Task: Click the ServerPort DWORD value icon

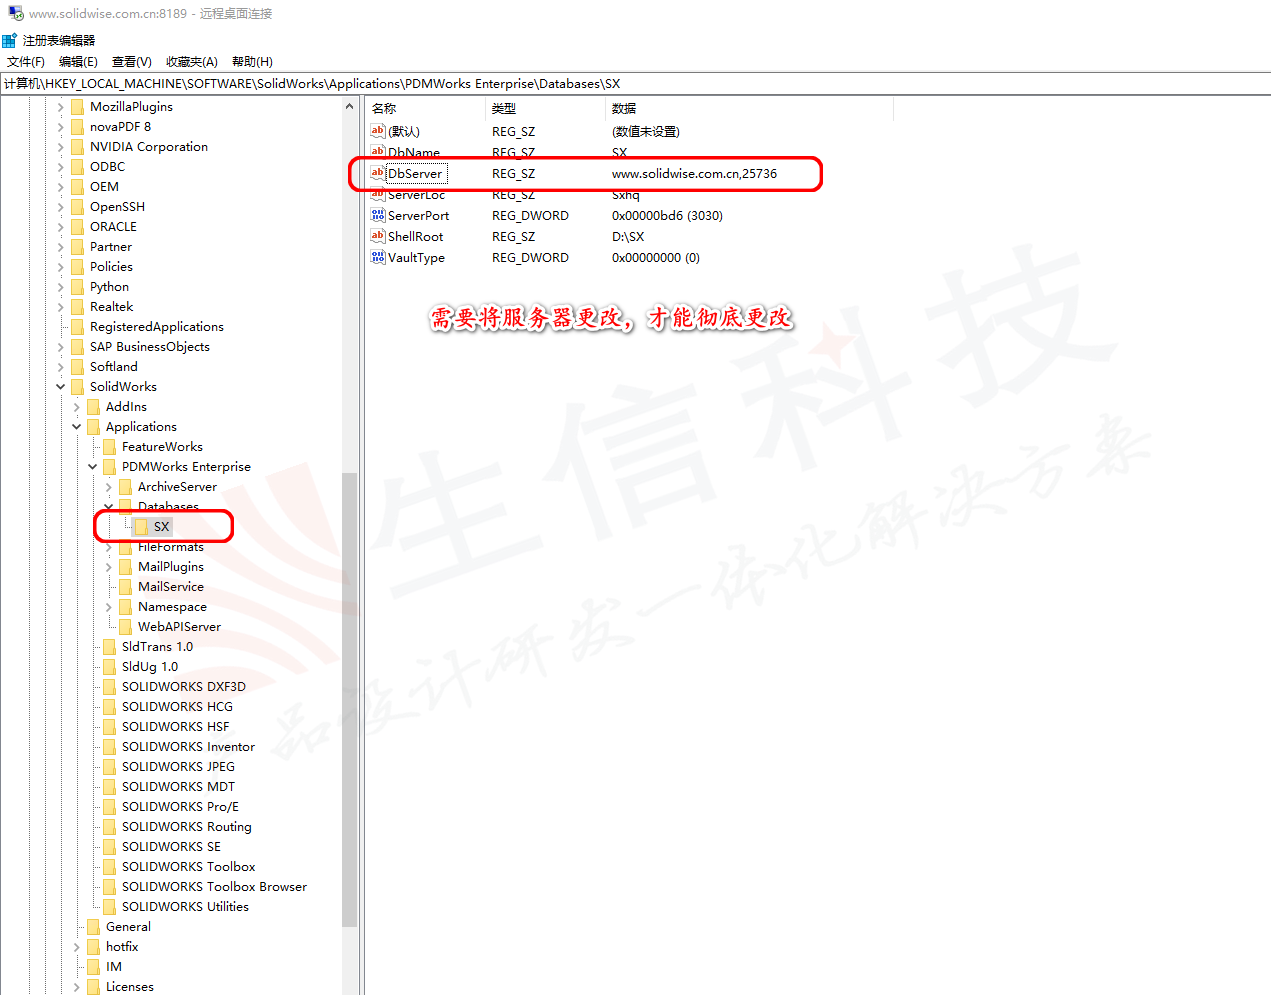Action: (x=377, y=215)
